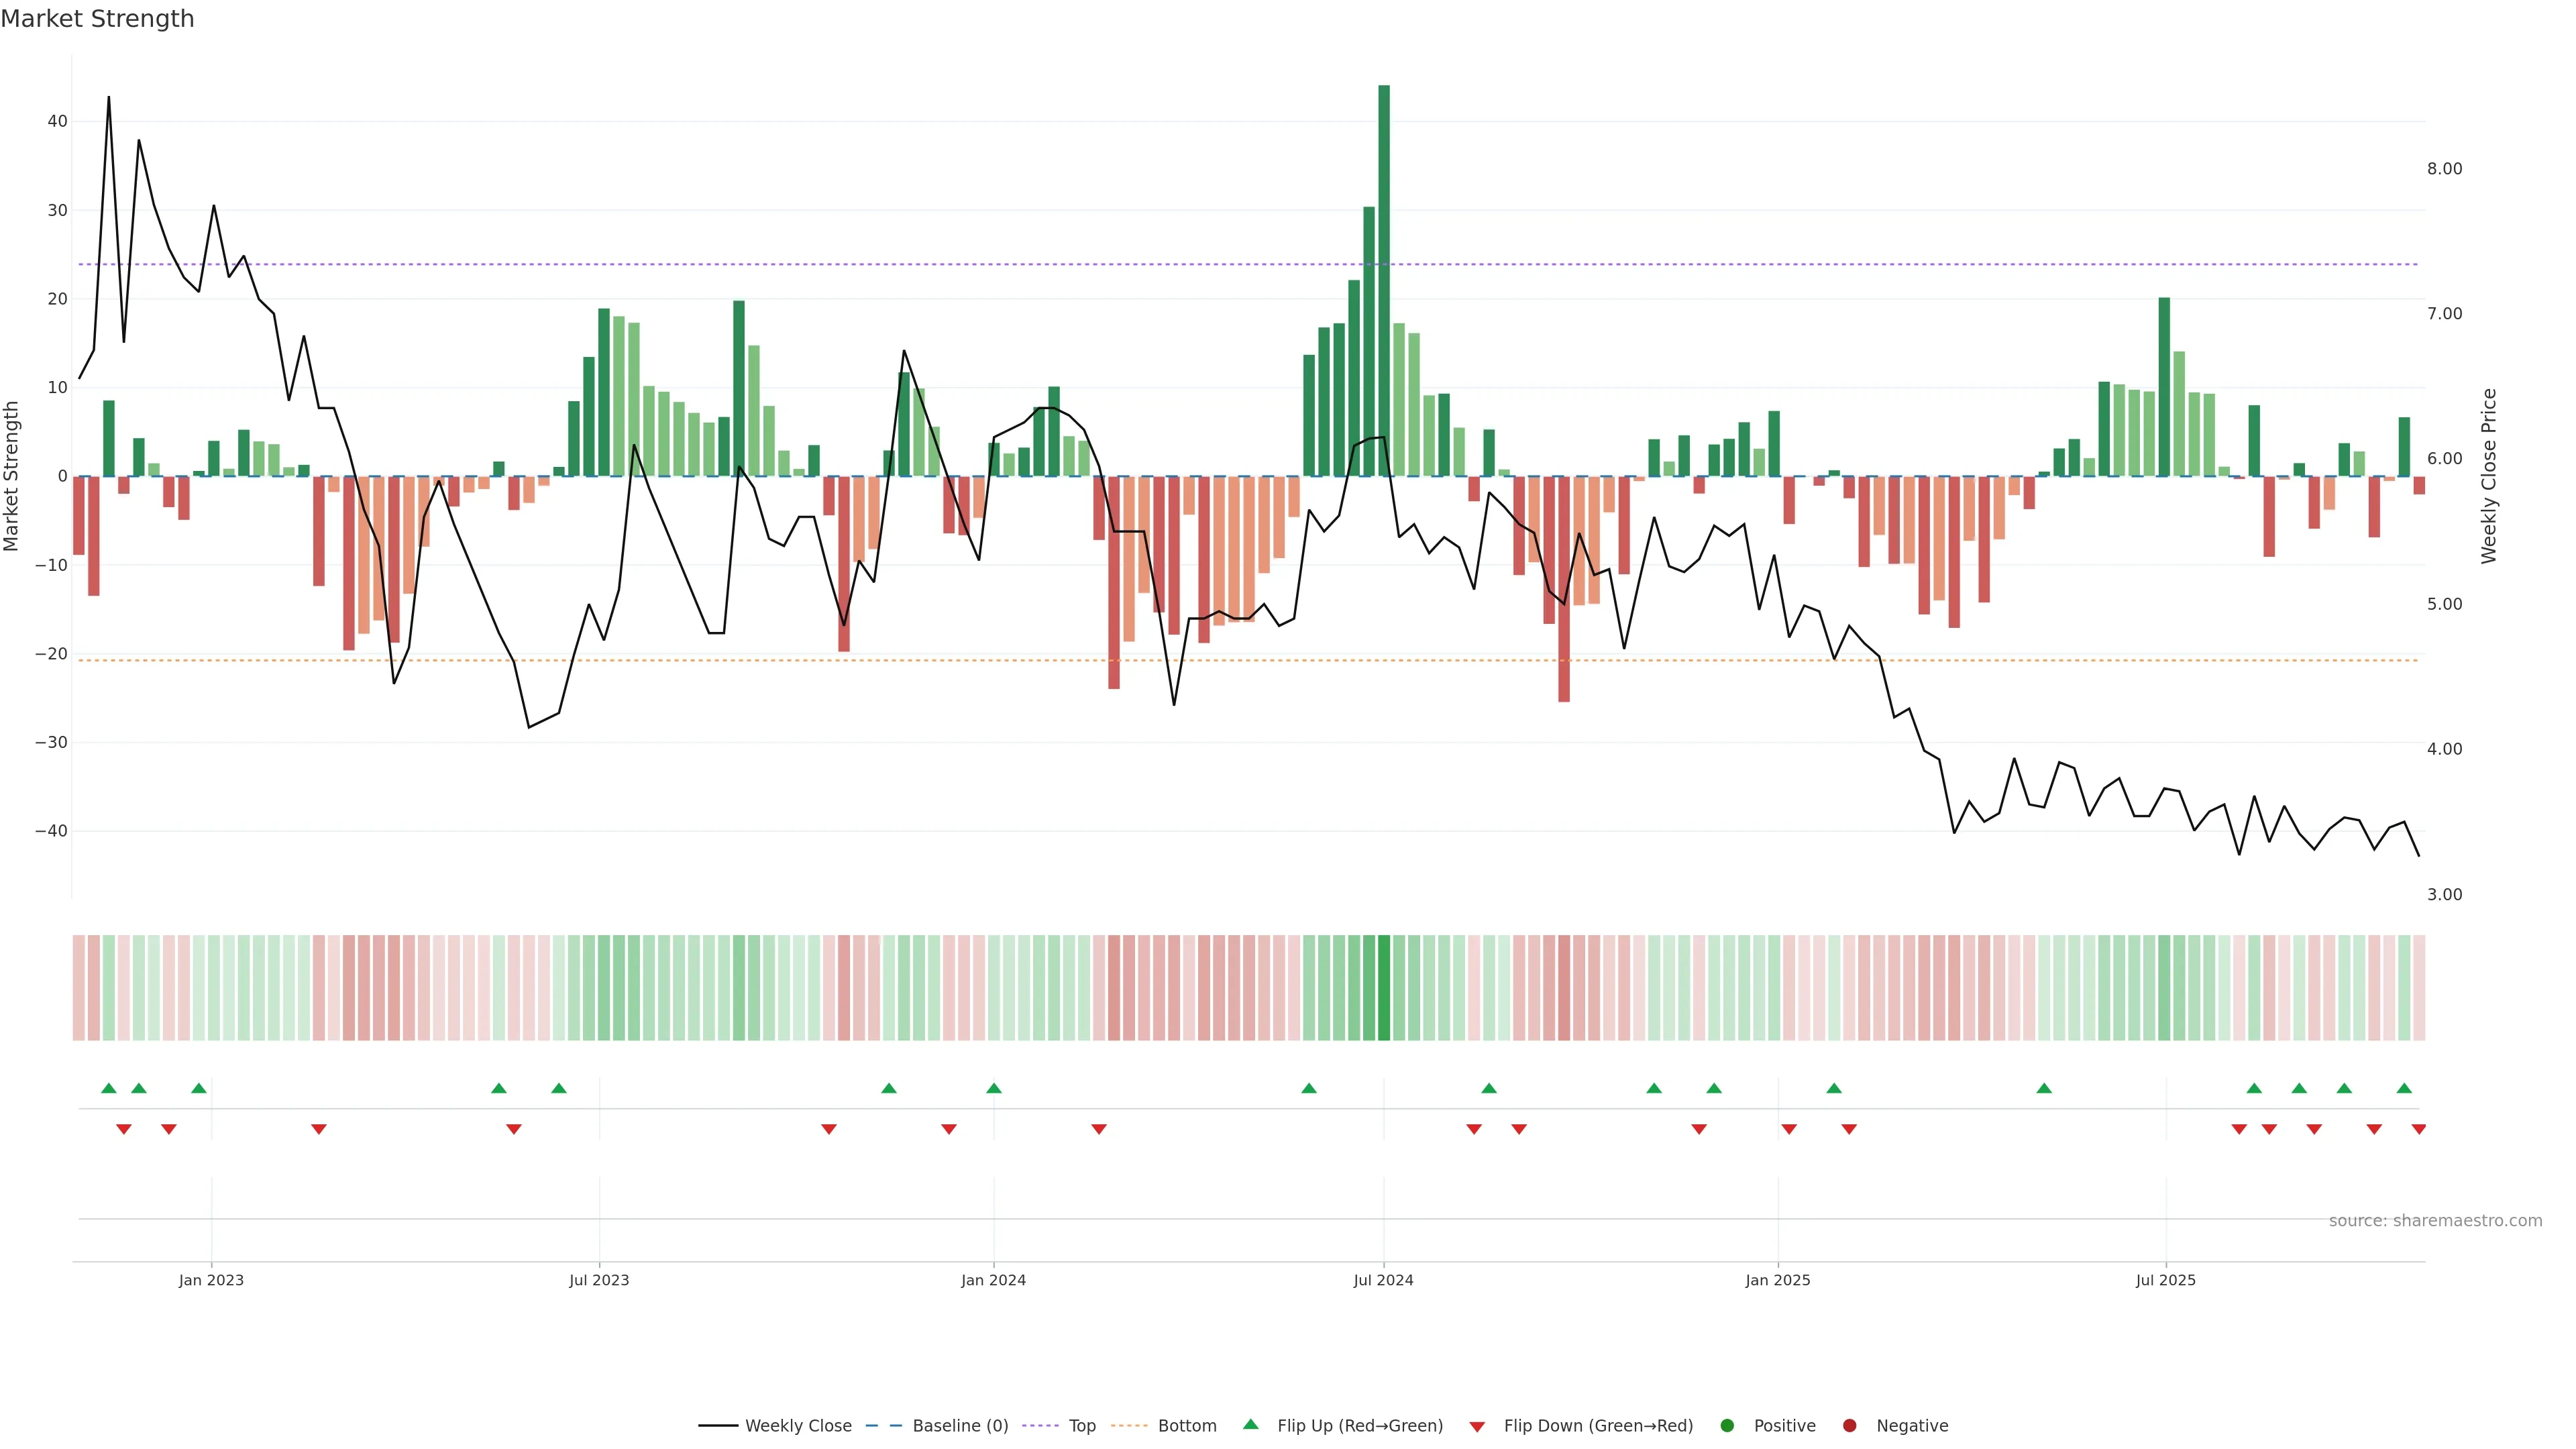
Task: Click the 8.00 right-axis price label
Action: [2444, 168]
